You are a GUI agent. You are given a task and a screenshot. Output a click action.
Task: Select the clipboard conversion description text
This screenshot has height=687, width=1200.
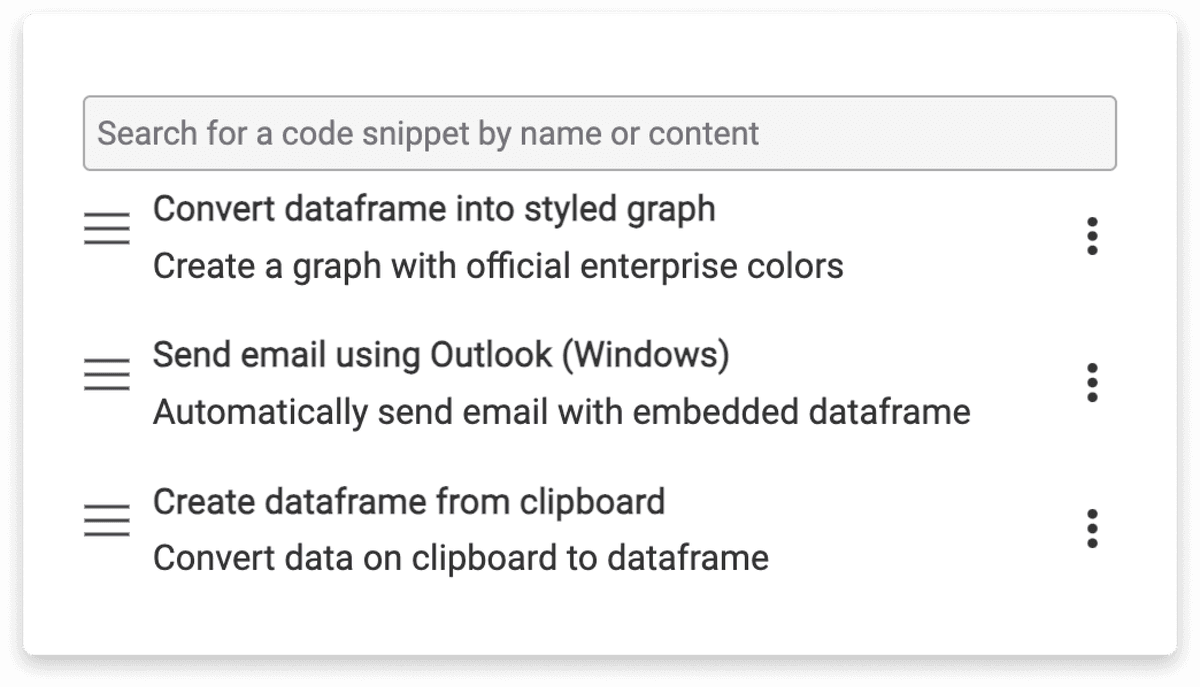[460, 558]
